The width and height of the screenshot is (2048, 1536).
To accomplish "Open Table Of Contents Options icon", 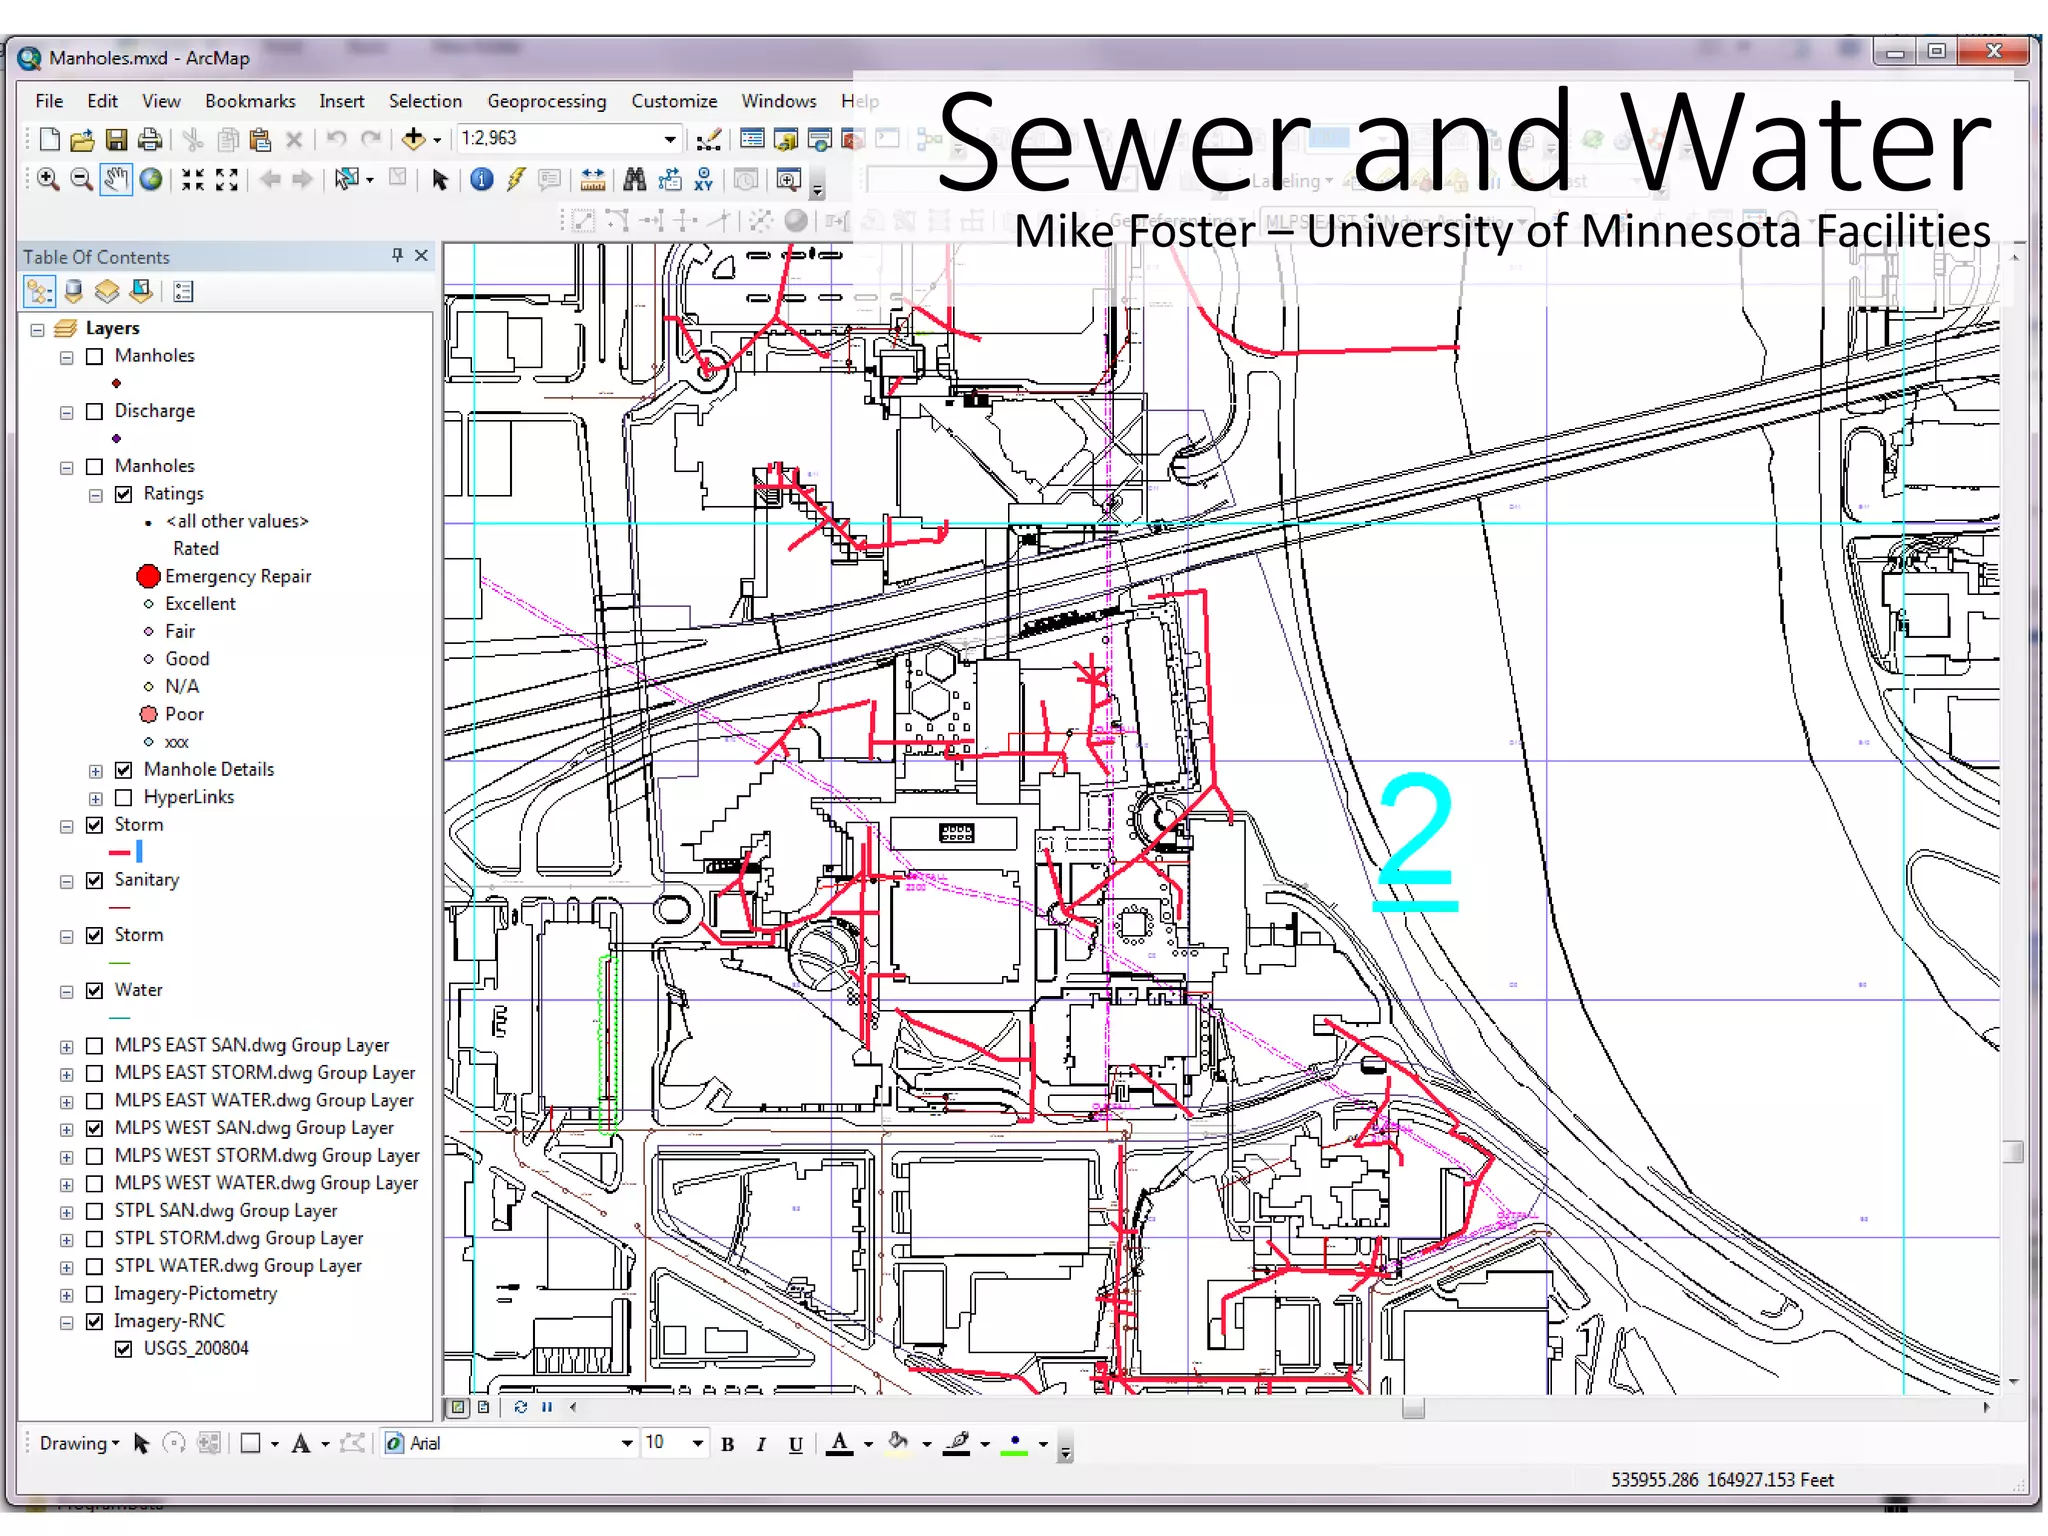I will [183, 291].
